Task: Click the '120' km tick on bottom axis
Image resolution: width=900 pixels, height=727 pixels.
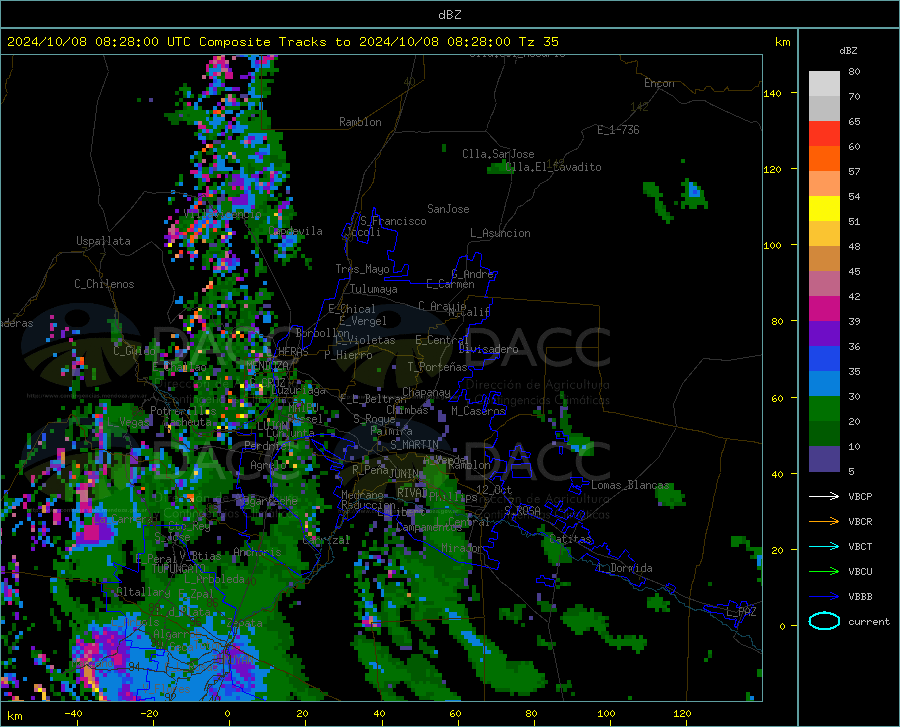Action: pyautogui.click(x=682, y=714)
